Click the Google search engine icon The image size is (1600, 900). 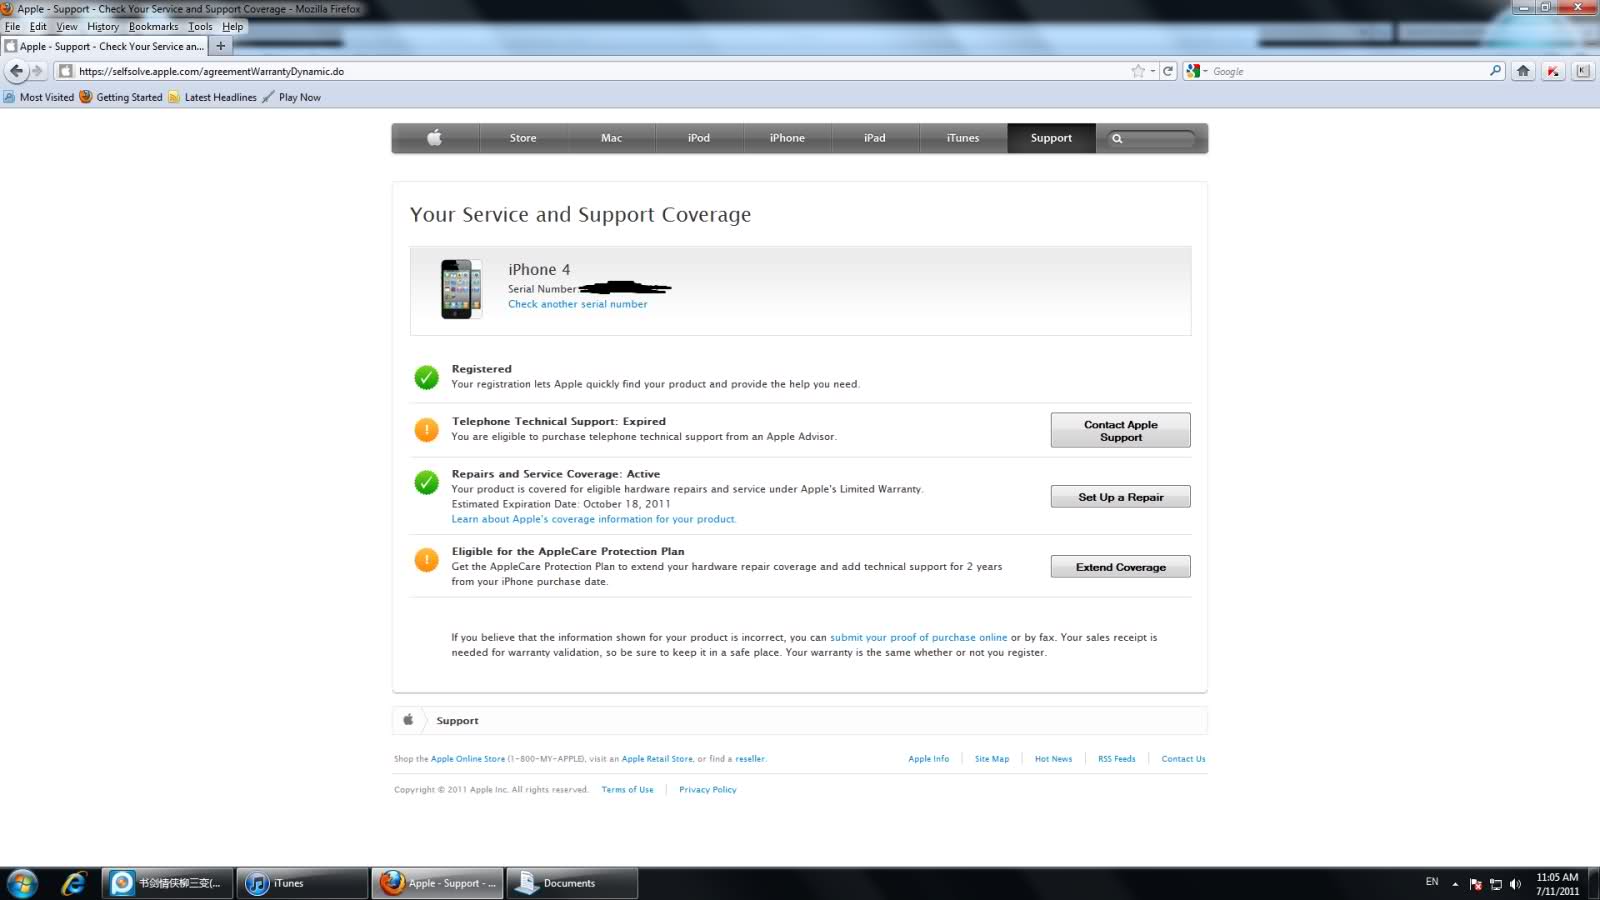(x=1193, y=71)
